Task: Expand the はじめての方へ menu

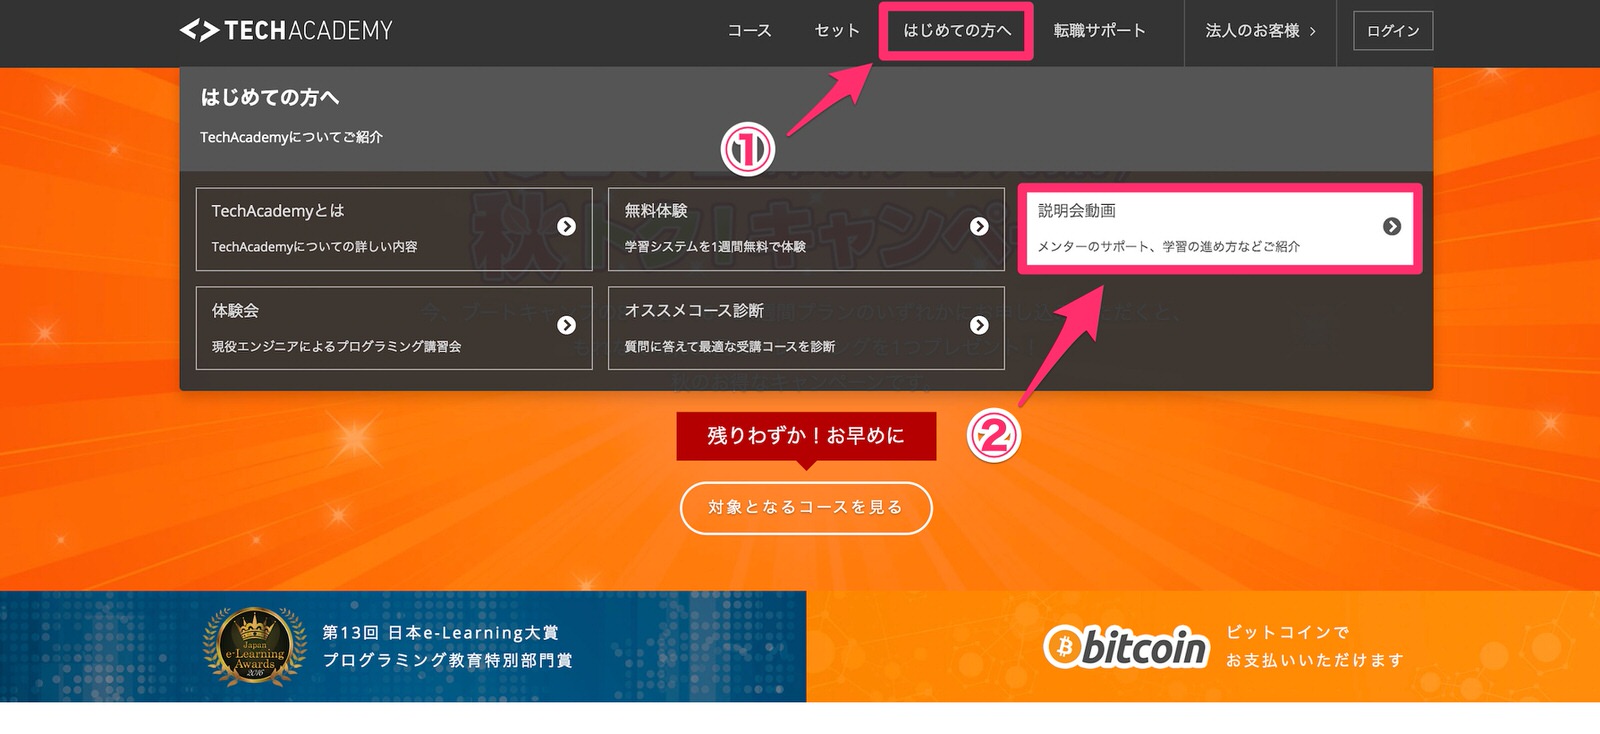Action: [x=957, y=31]
